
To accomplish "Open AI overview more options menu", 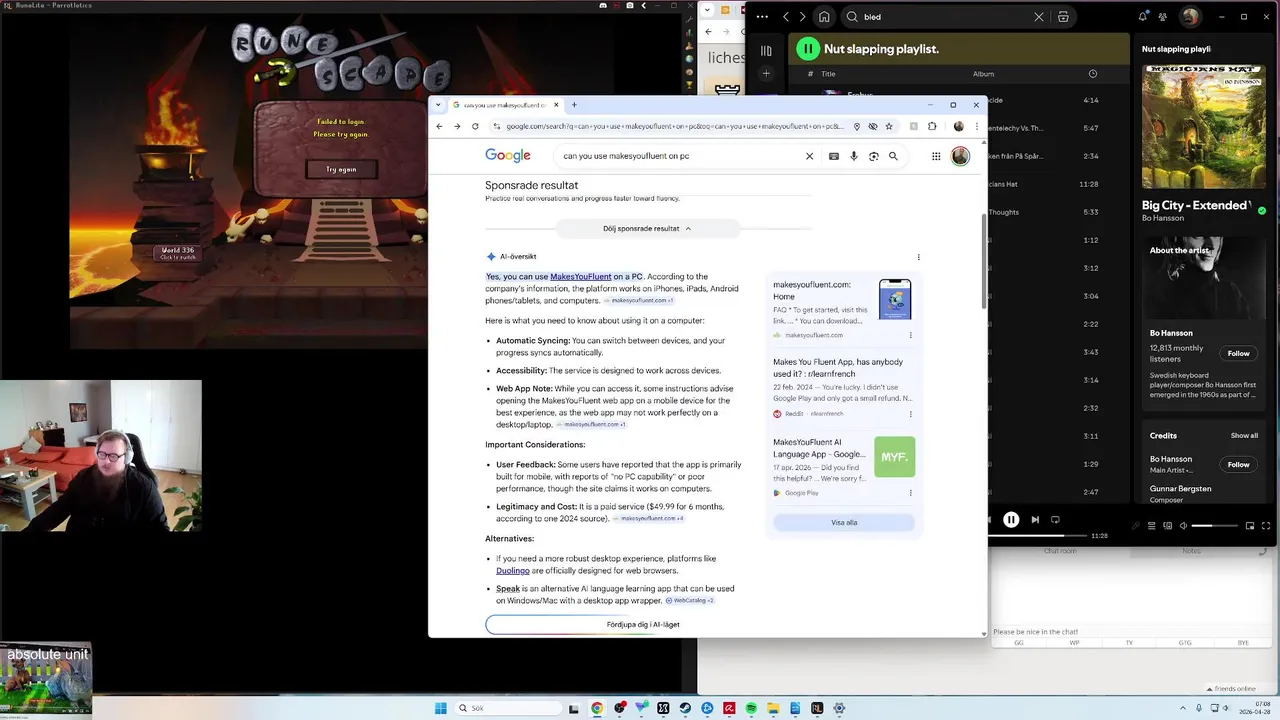I will pyautogui.click(x=919, y=257).
